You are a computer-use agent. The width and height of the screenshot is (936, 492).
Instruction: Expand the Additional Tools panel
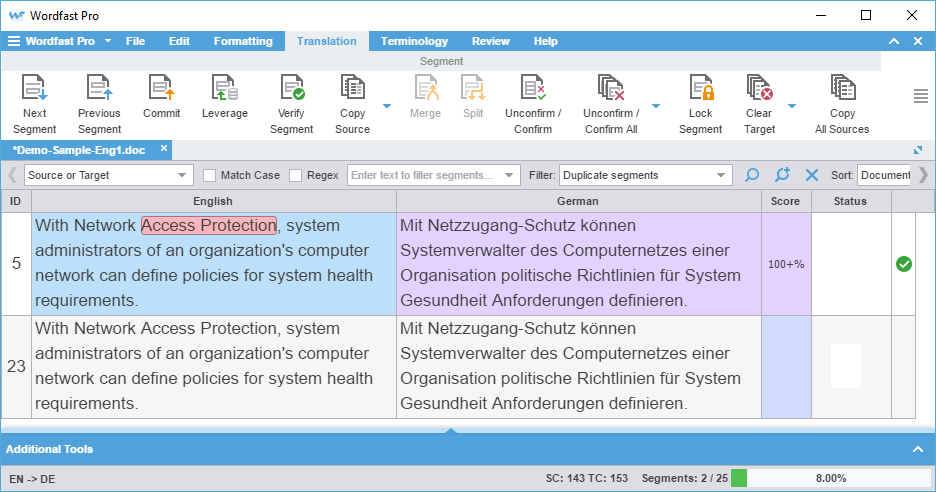[917, 450]
